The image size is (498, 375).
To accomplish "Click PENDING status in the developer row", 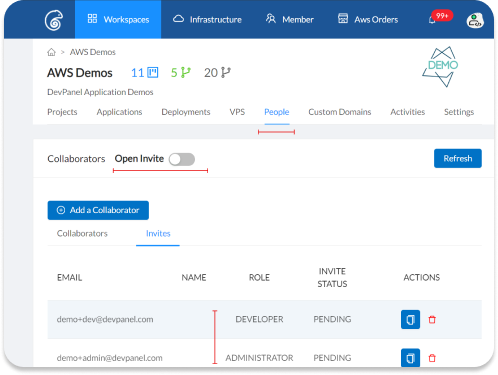I will 332,319.
